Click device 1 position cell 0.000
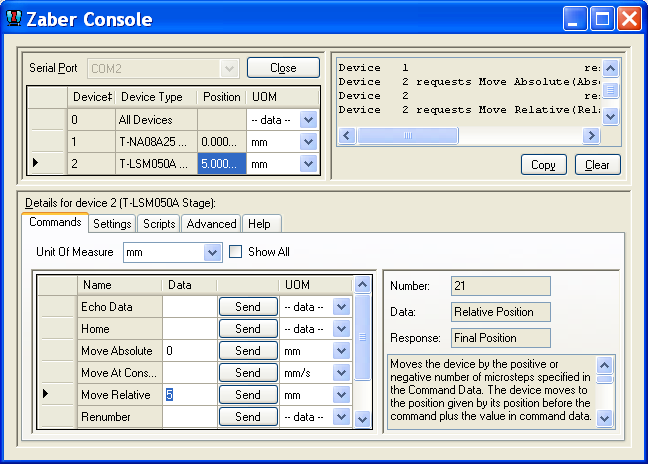The width and height of the screenshot is (648, 464). 222,142
